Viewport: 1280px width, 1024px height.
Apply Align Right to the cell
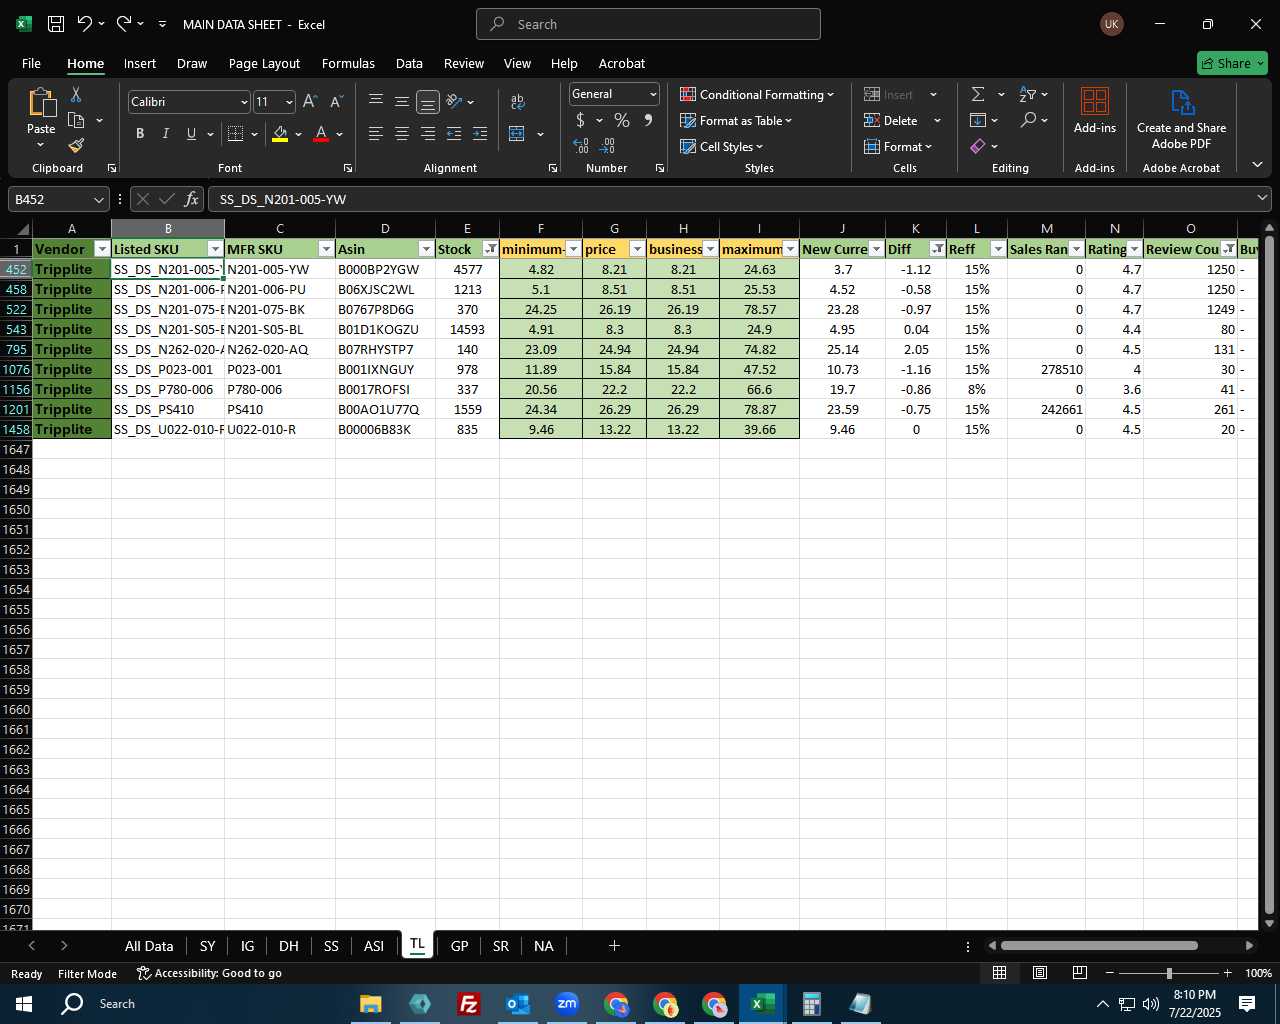[x=427, y=133]
